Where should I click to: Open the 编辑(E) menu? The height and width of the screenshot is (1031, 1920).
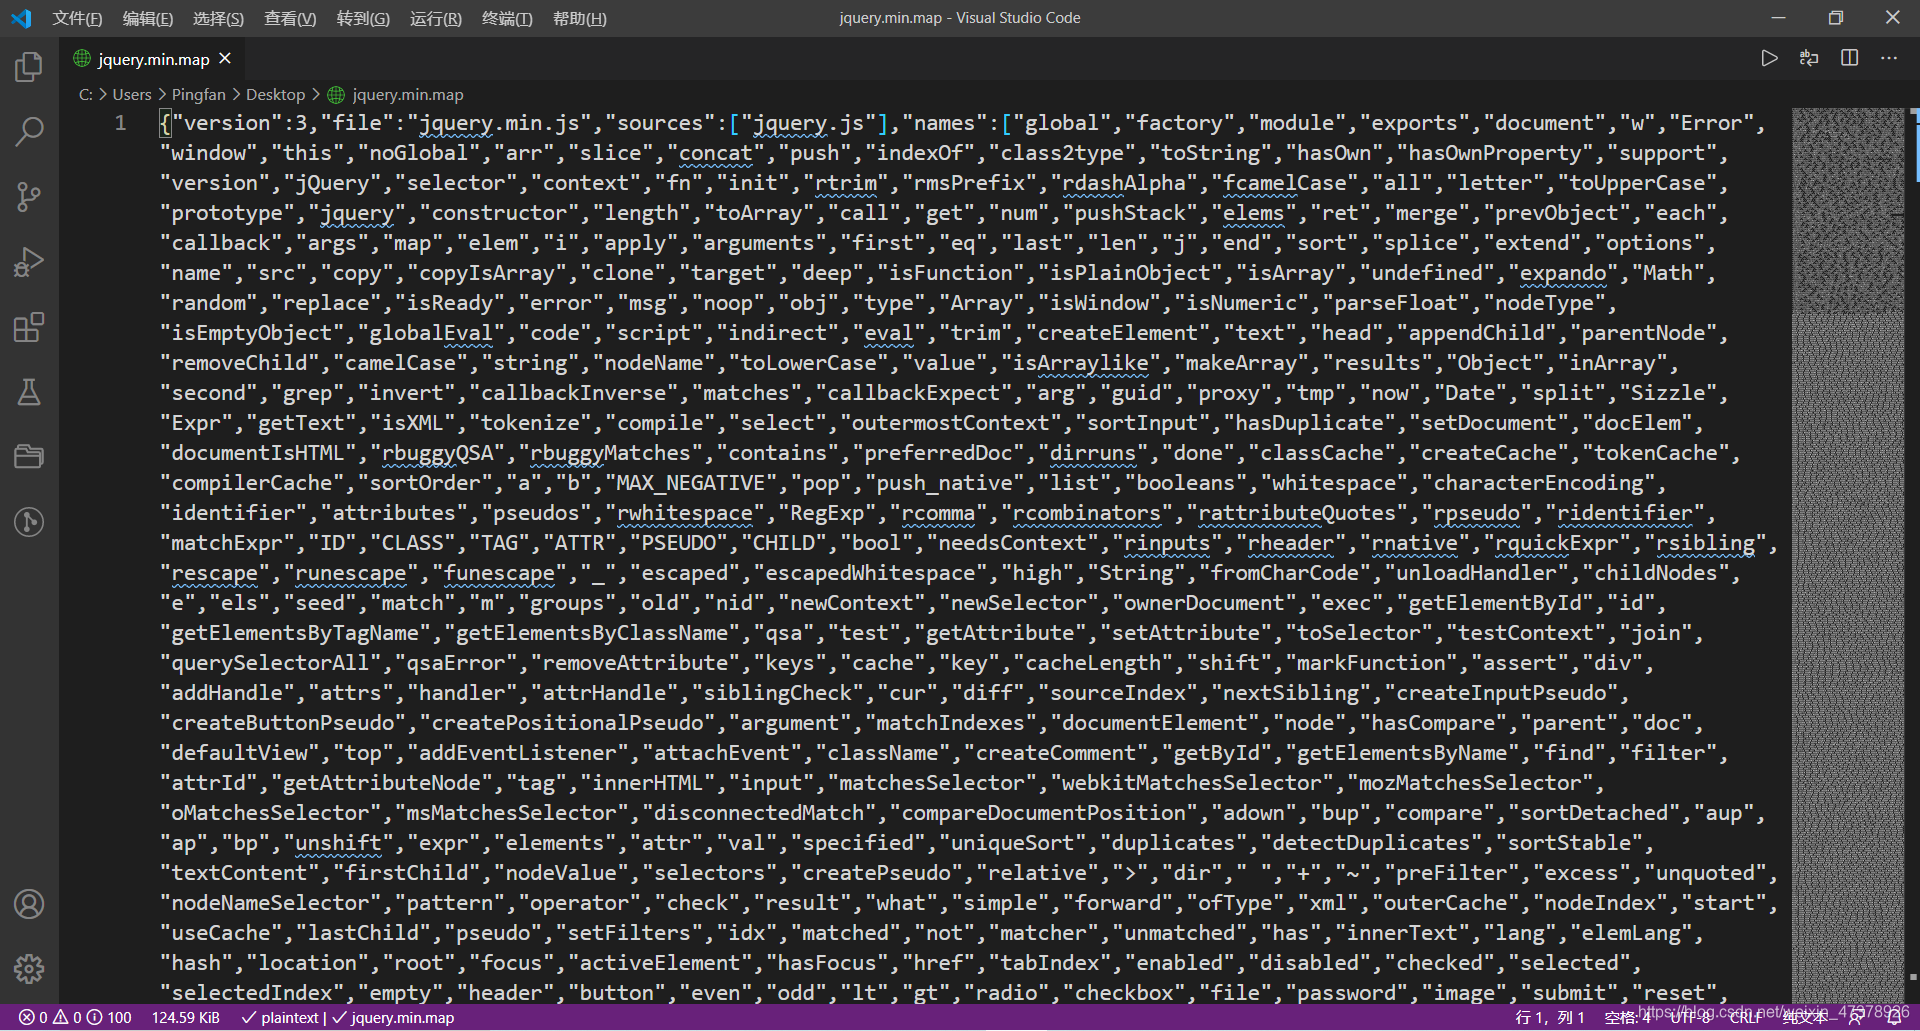[148, 18]
